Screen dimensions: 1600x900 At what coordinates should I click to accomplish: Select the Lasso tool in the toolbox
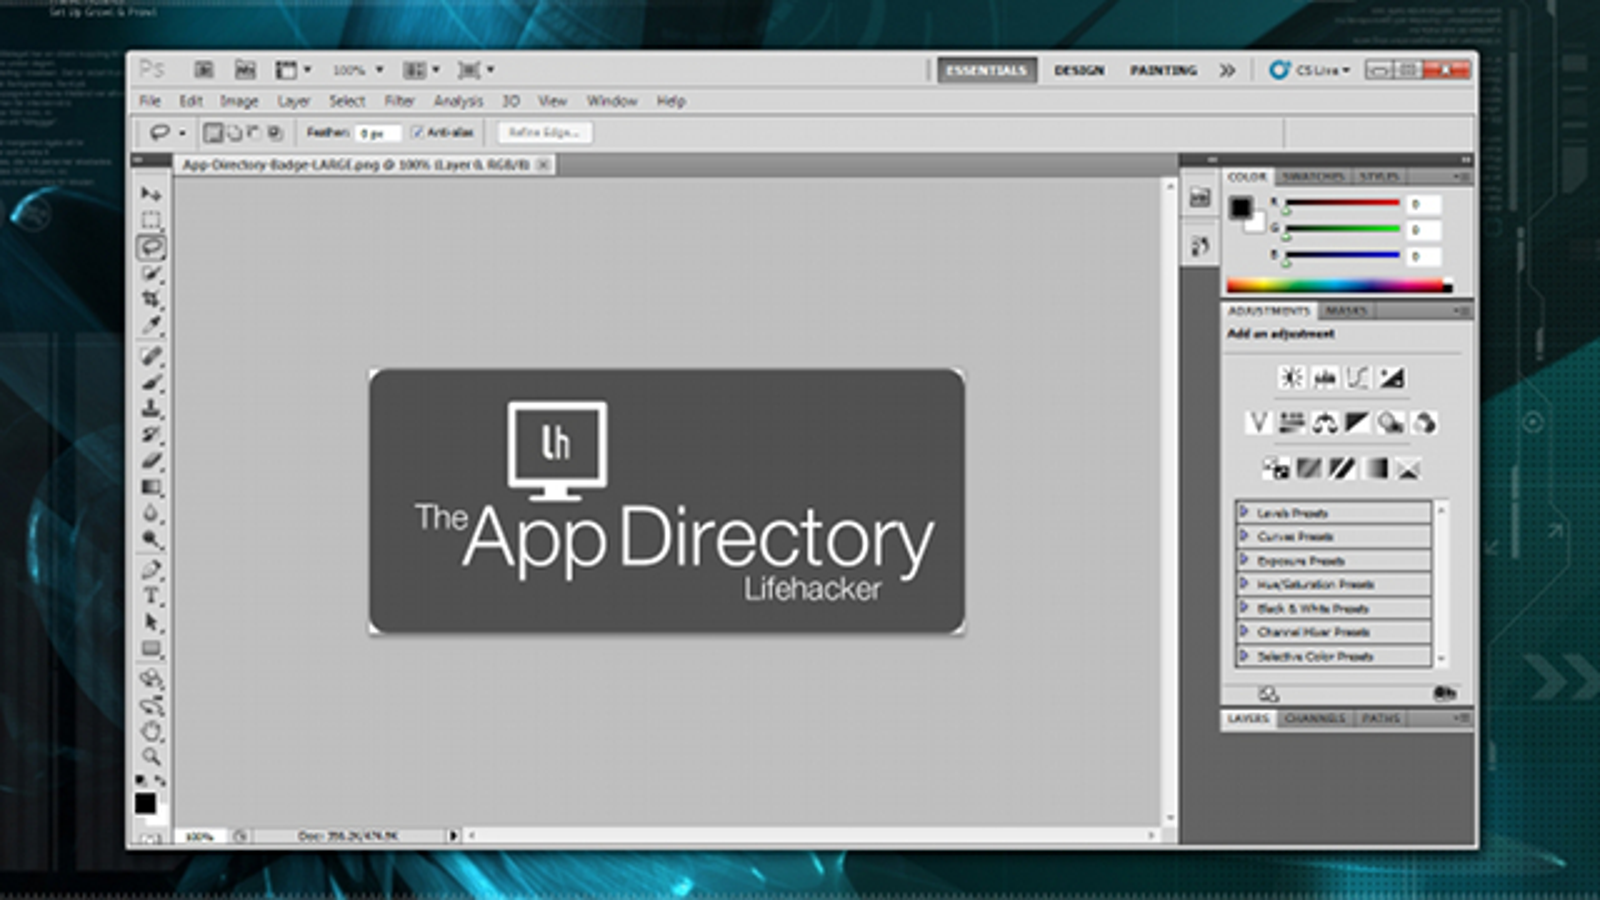(x=151, y=246)
